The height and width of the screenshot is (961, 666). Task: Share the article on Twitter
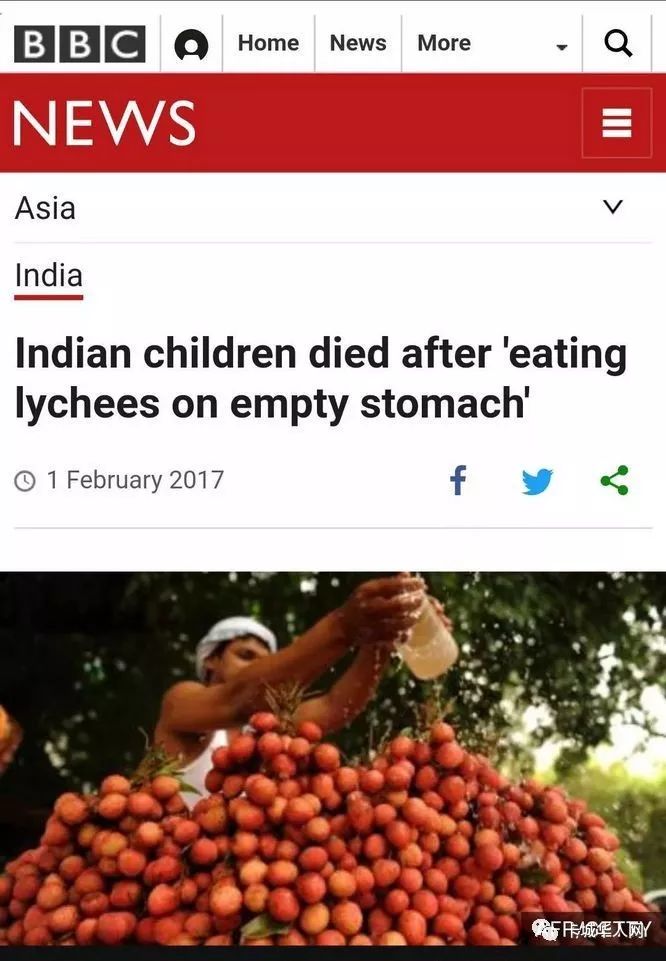(537, 481)
